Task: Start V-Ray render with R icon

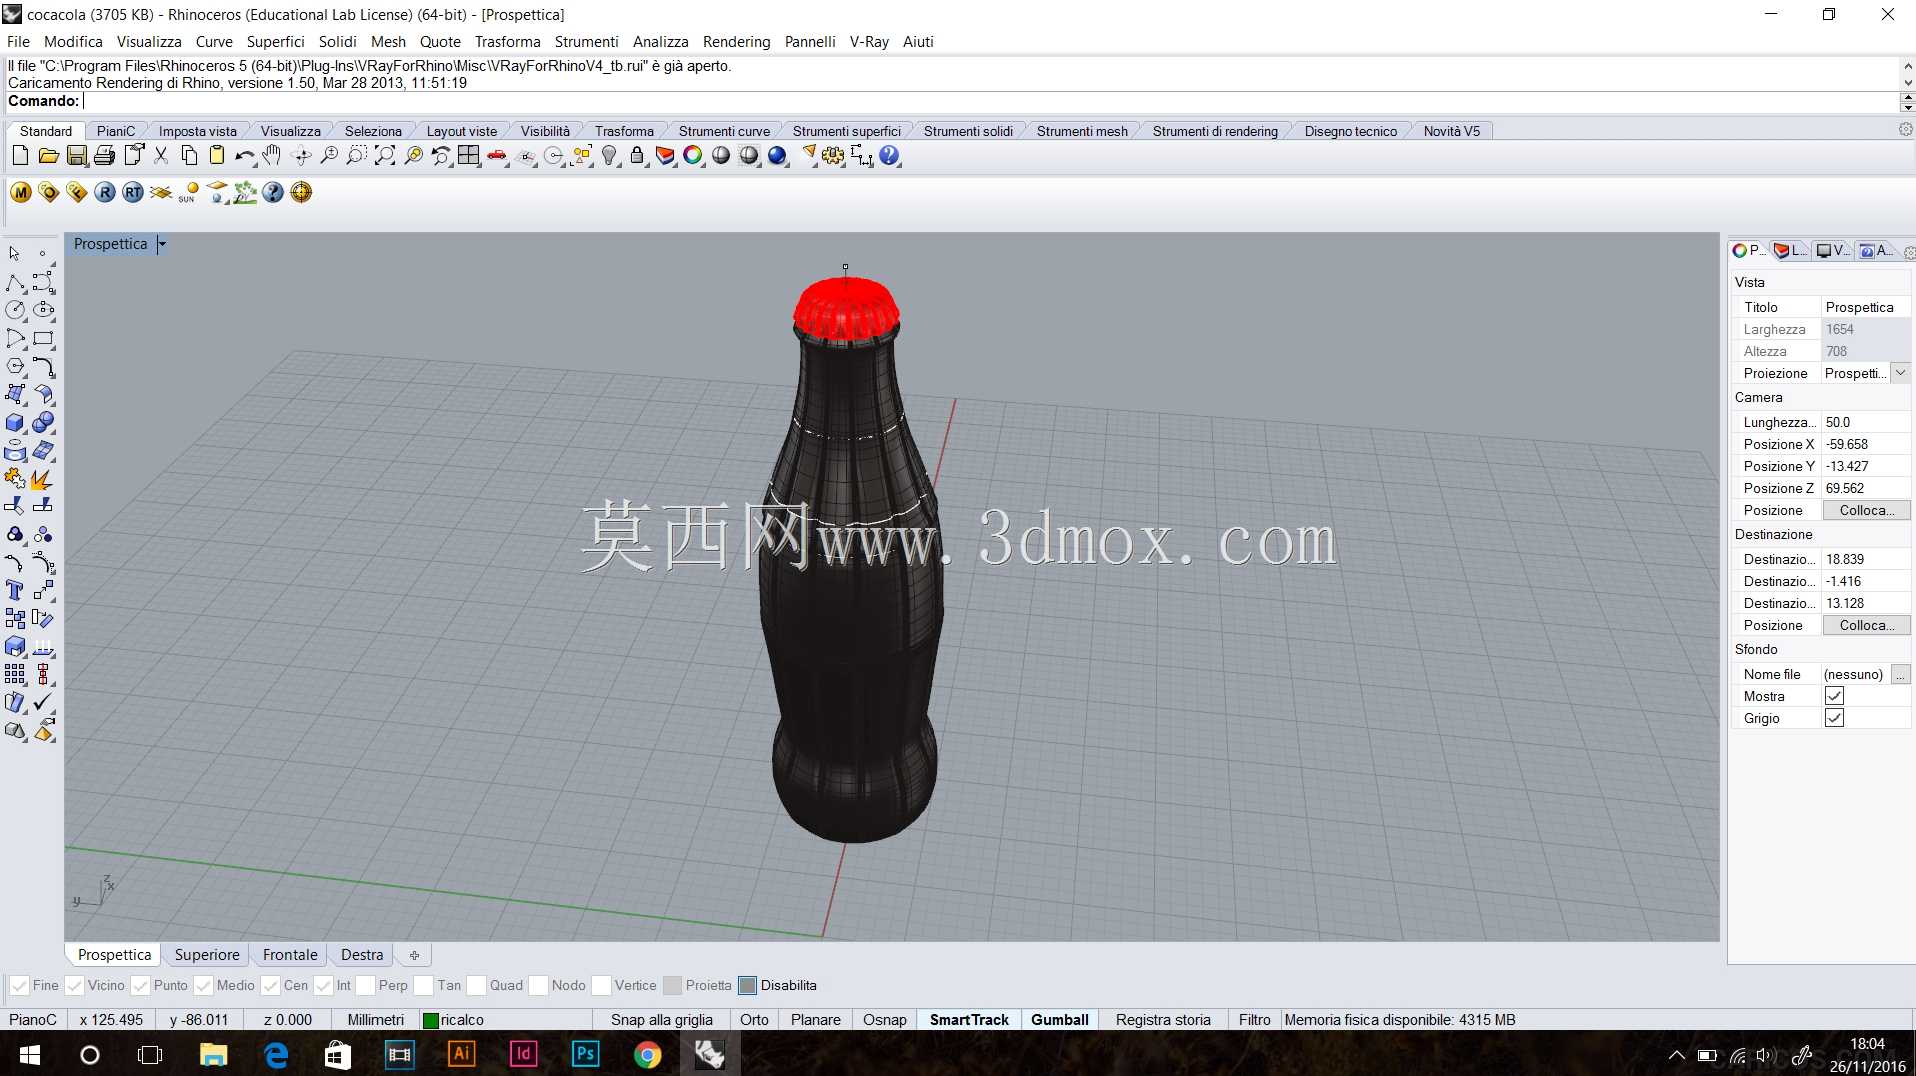Action: click(x=105, y=192)
